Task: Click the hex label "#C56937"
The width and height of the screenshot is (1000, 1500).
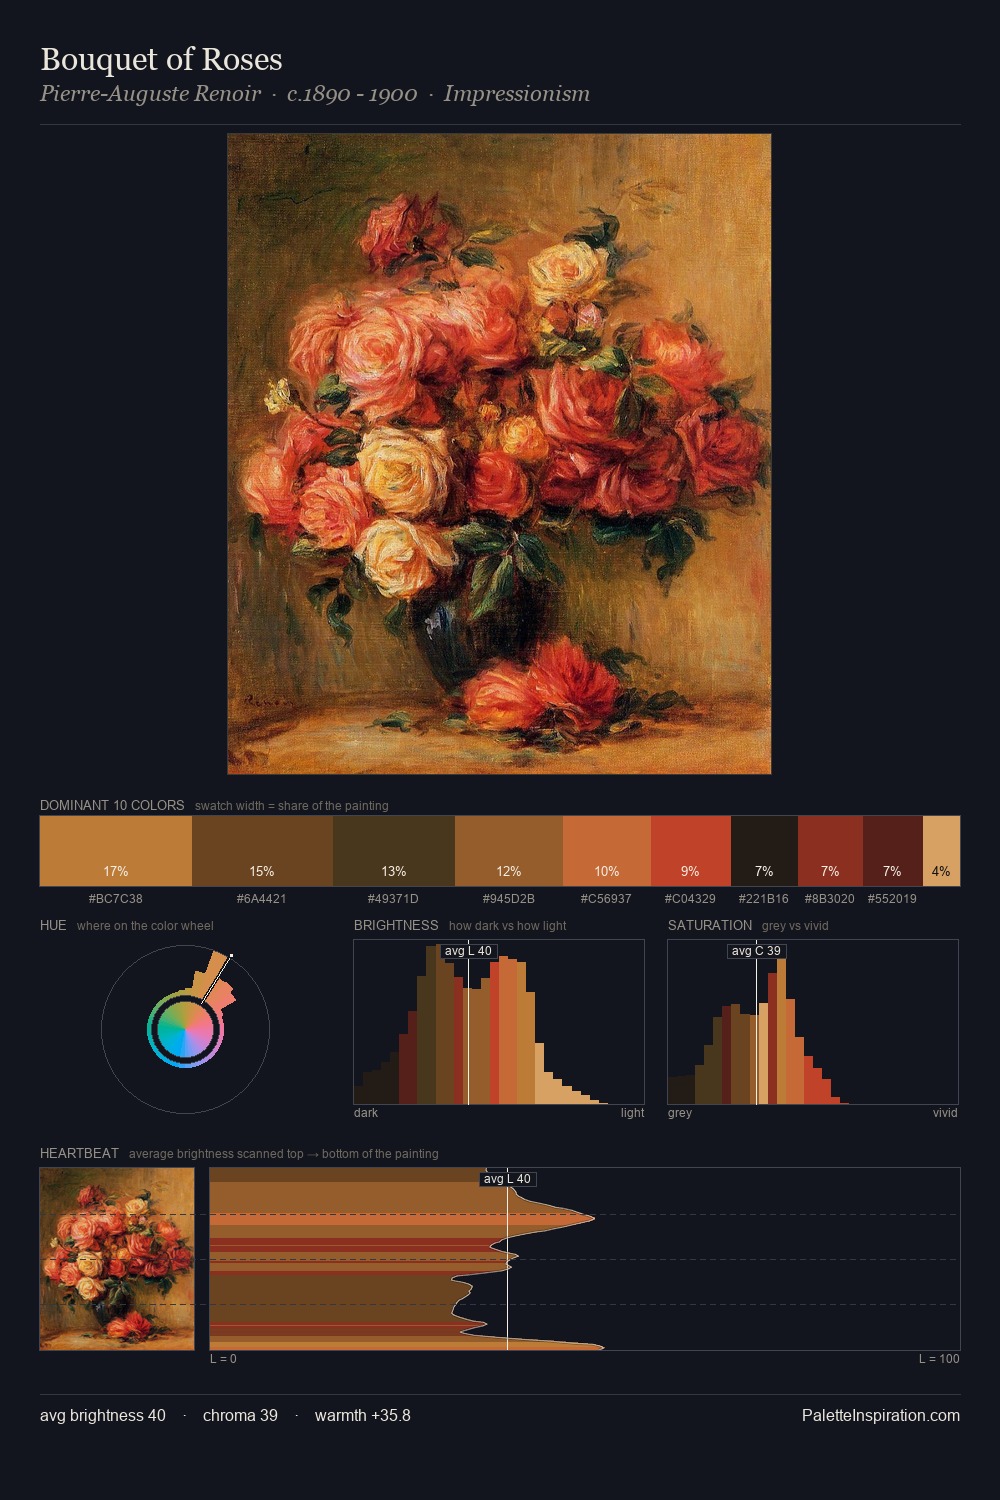Action: click(606, 898)
